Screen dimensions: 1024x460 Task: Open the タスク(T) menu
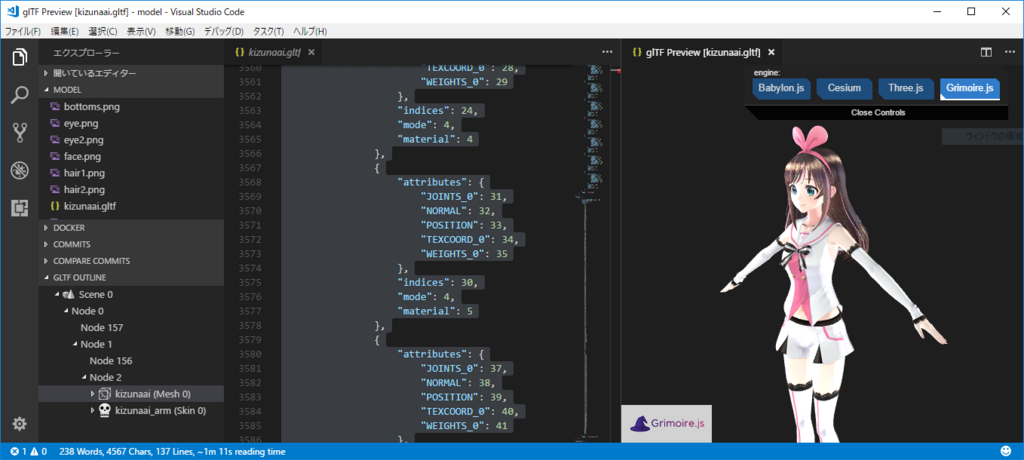click(x=268, y=31)
